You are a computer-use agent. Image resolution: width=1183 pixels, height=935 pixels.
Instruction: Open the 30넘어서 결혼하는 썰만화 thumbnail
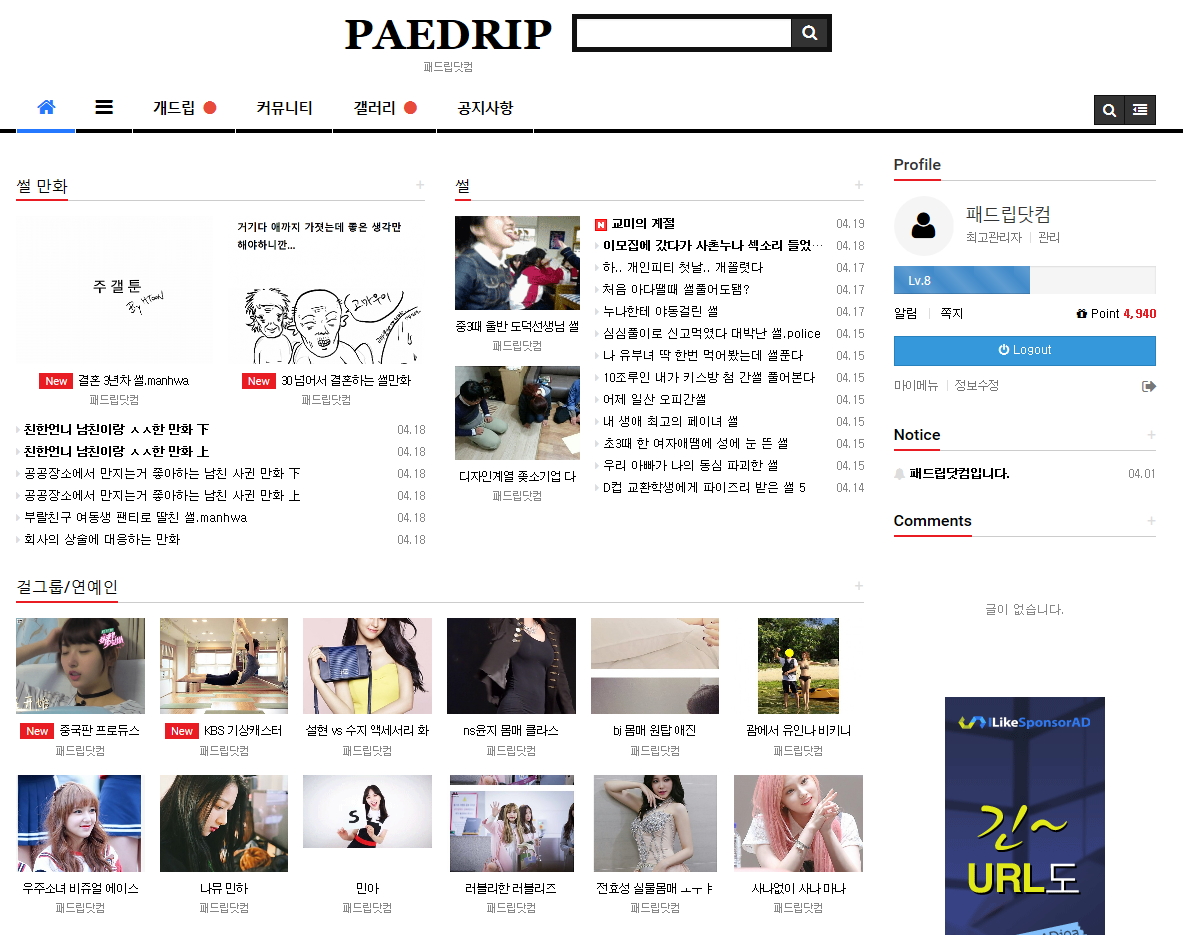(326, 290)
